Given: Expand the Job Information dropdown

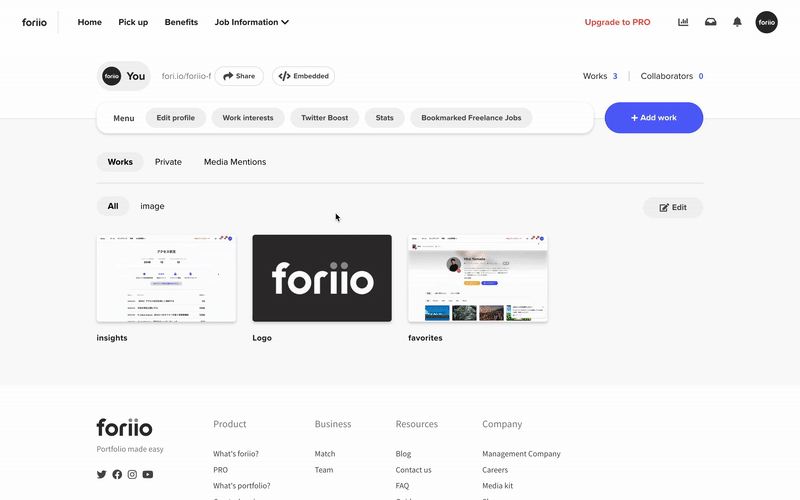Looking at the screenshot, I should (x=252, y=22).
